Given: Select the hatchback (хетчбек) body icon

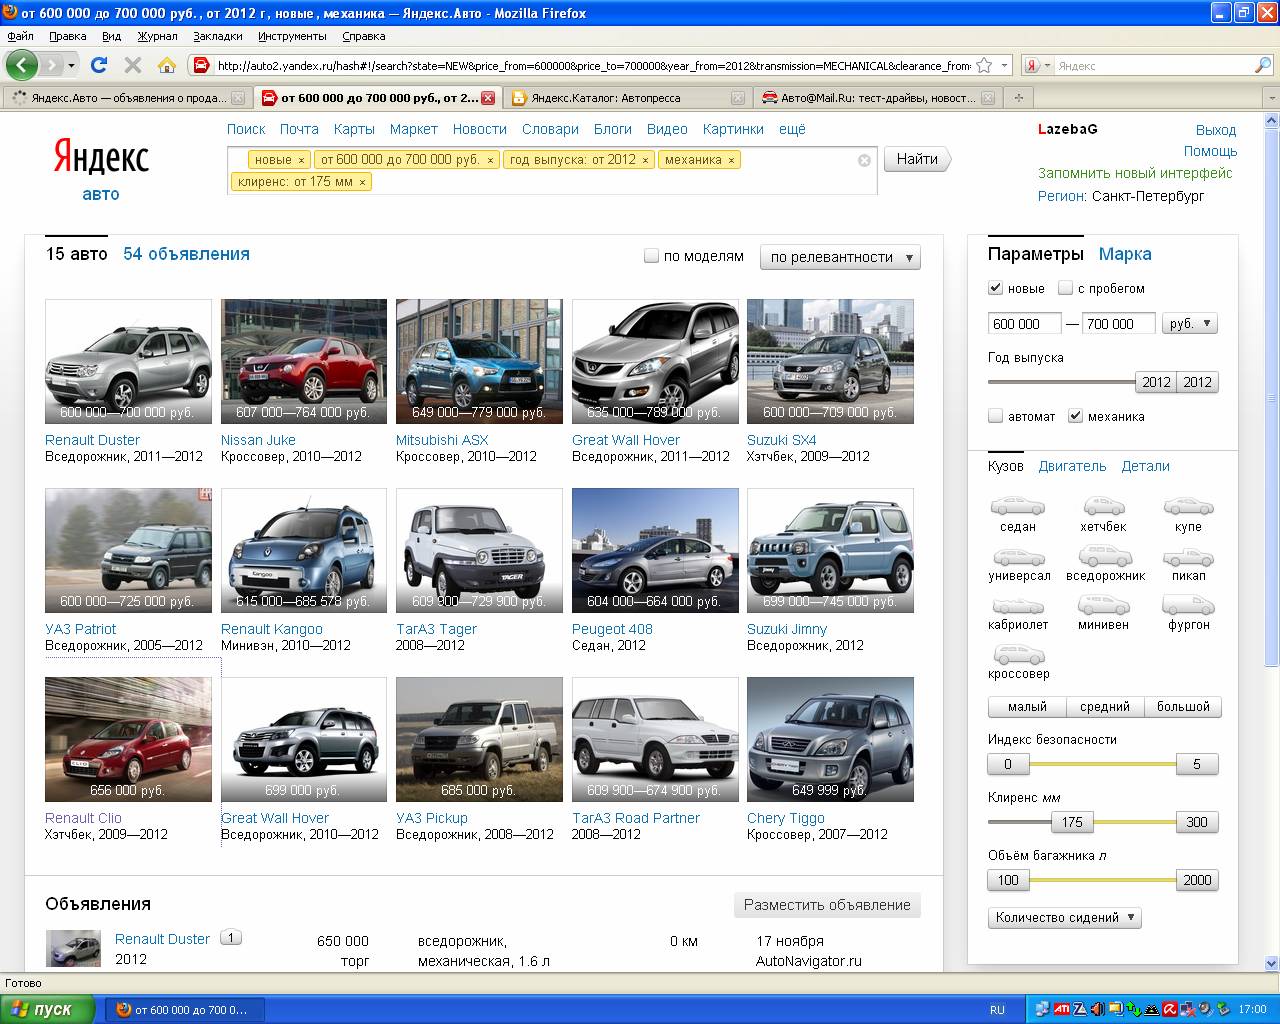Looking at the screenshot, I should click(1103, 506).
